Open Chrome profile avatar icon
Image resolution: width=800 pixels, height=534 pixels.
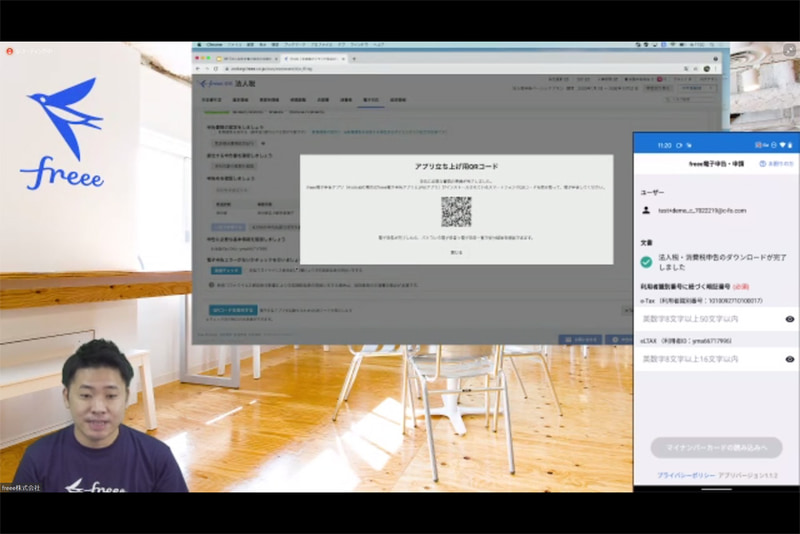click(707, 68)
